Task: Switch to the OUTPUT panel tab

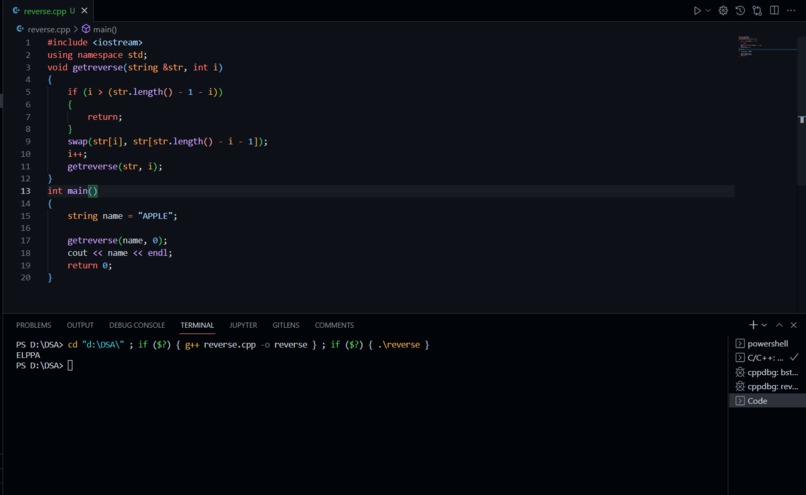Action: click(80, 325)
